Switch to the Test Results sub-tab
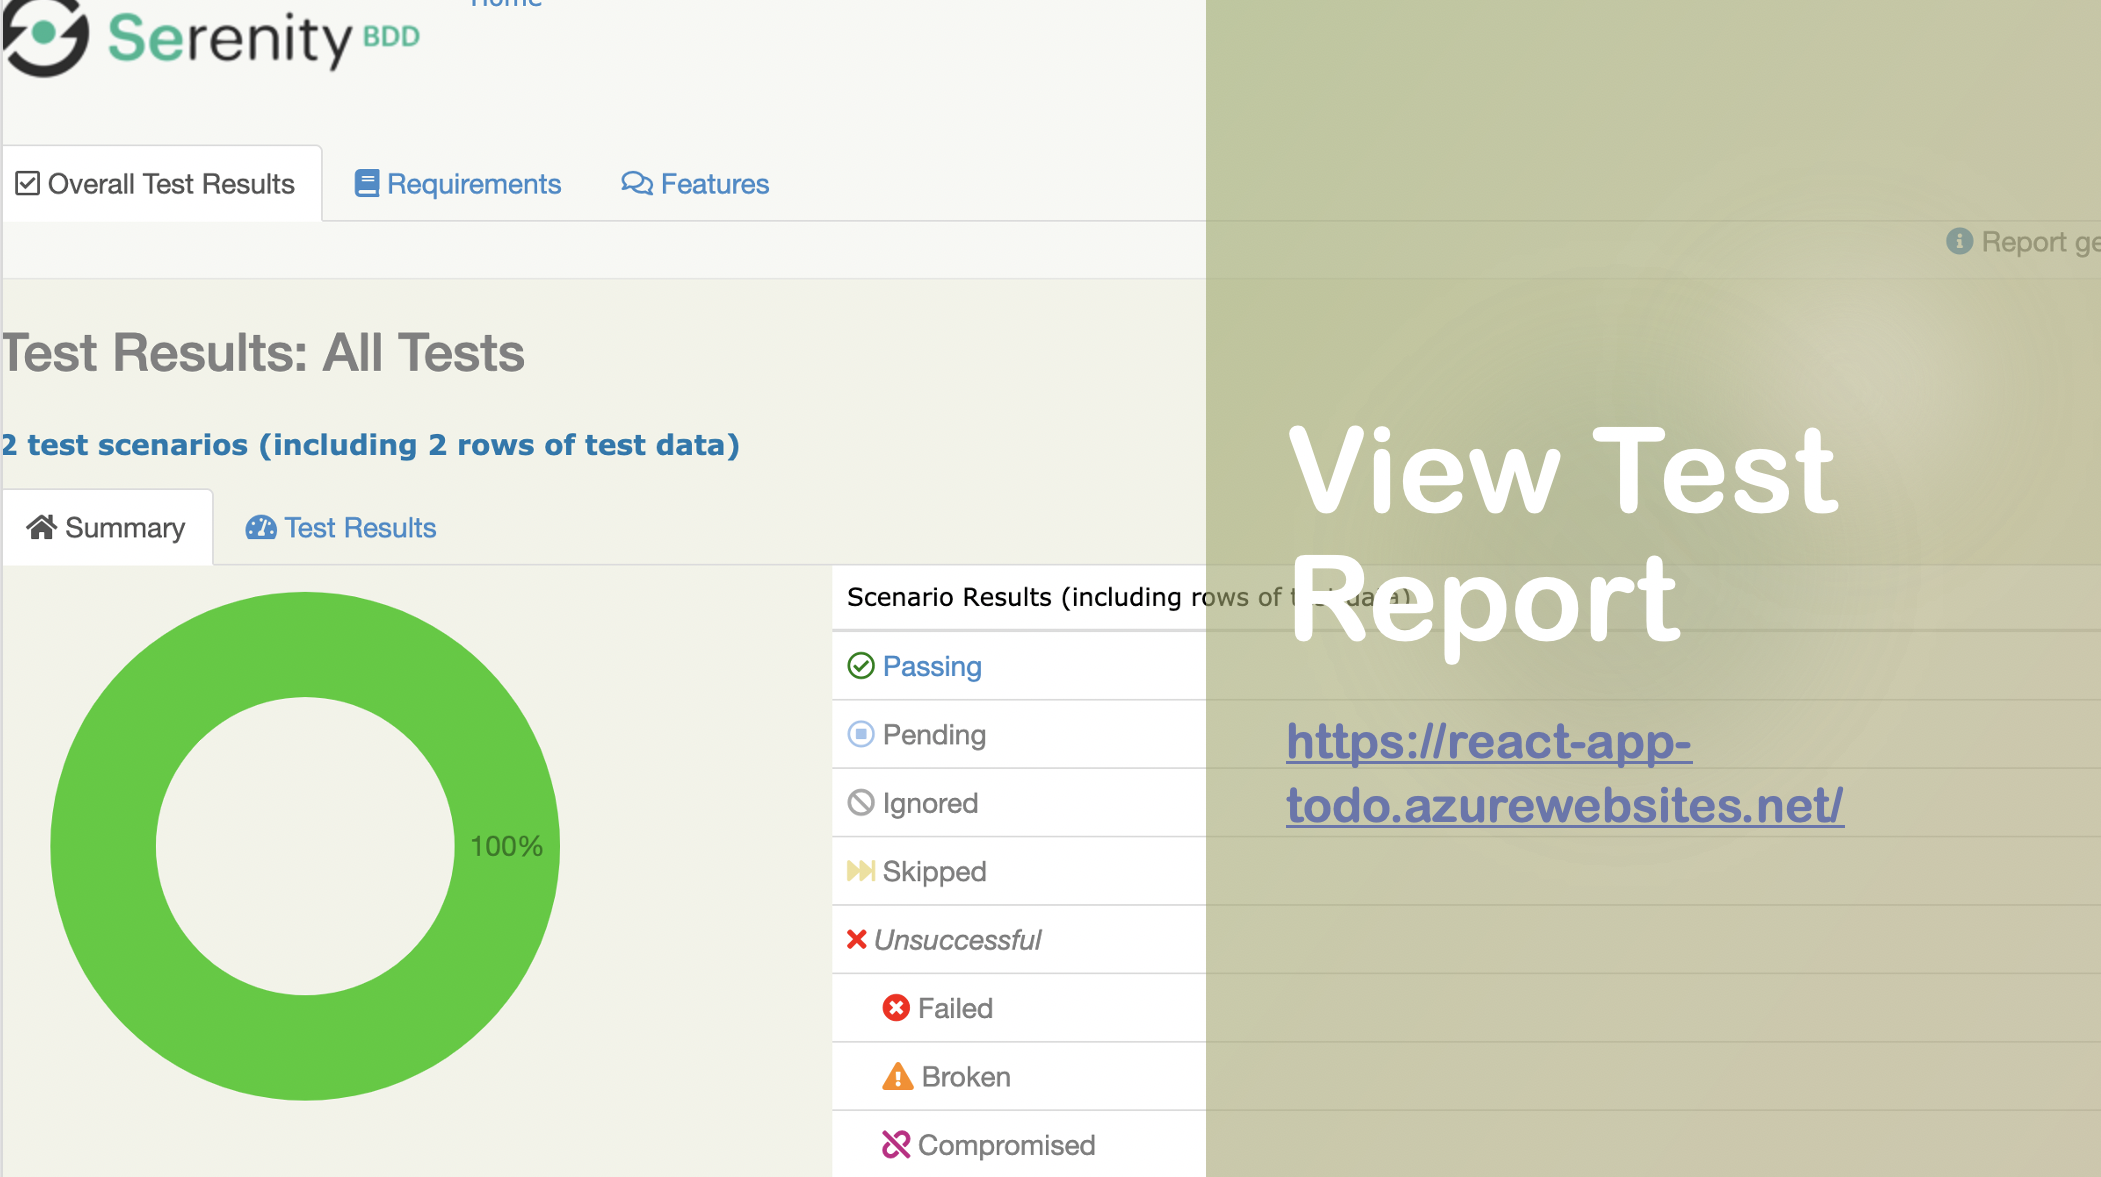 pos(360,528)
